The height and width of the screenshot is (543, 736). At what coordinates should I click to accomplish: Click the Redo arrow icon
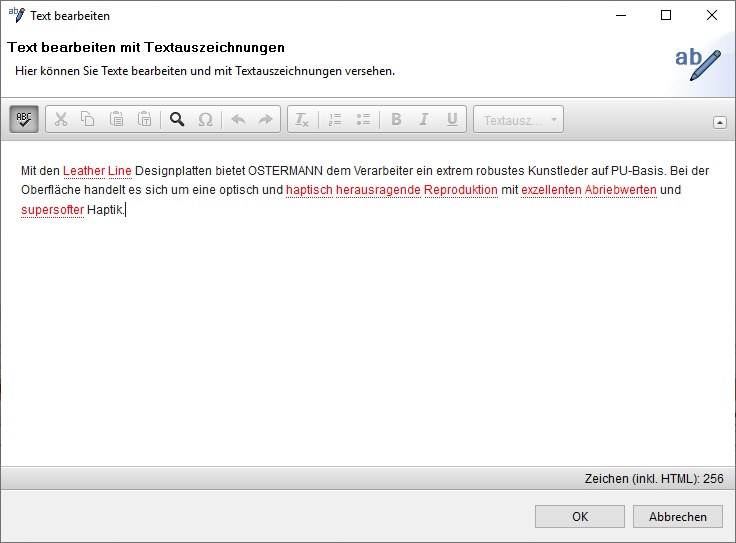[265, 120]
